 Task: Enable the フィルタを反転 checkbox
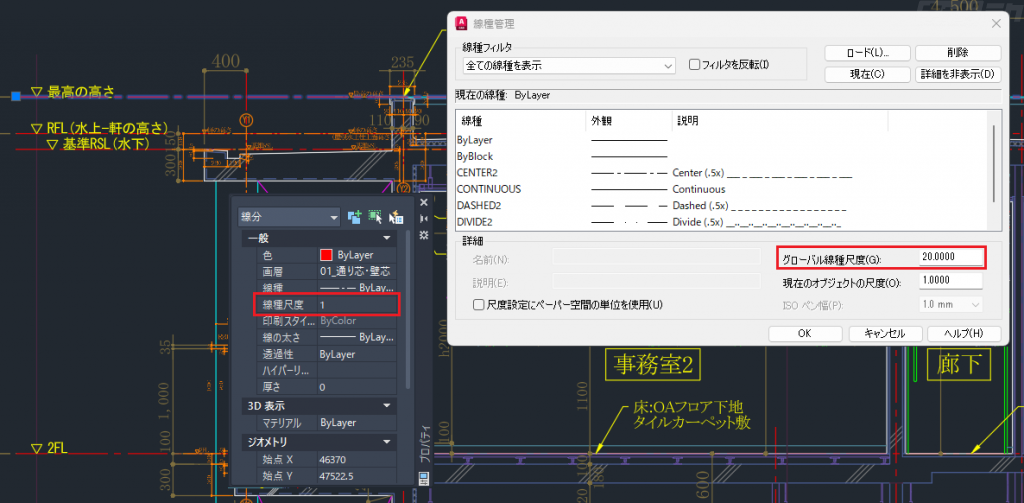695,66
